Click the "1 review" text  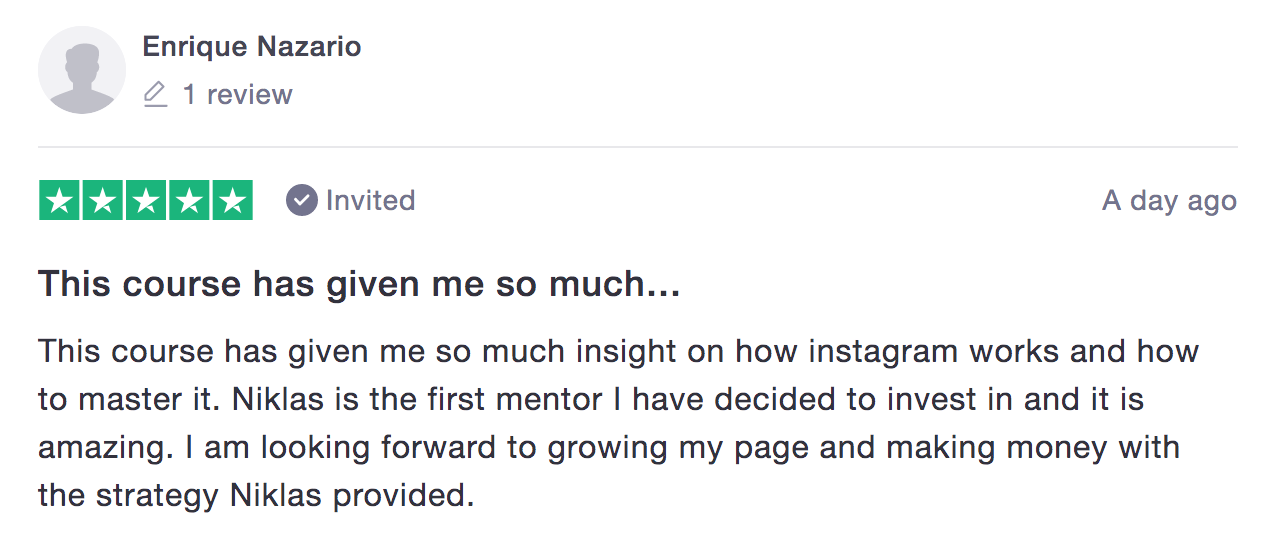pos(237,95)
